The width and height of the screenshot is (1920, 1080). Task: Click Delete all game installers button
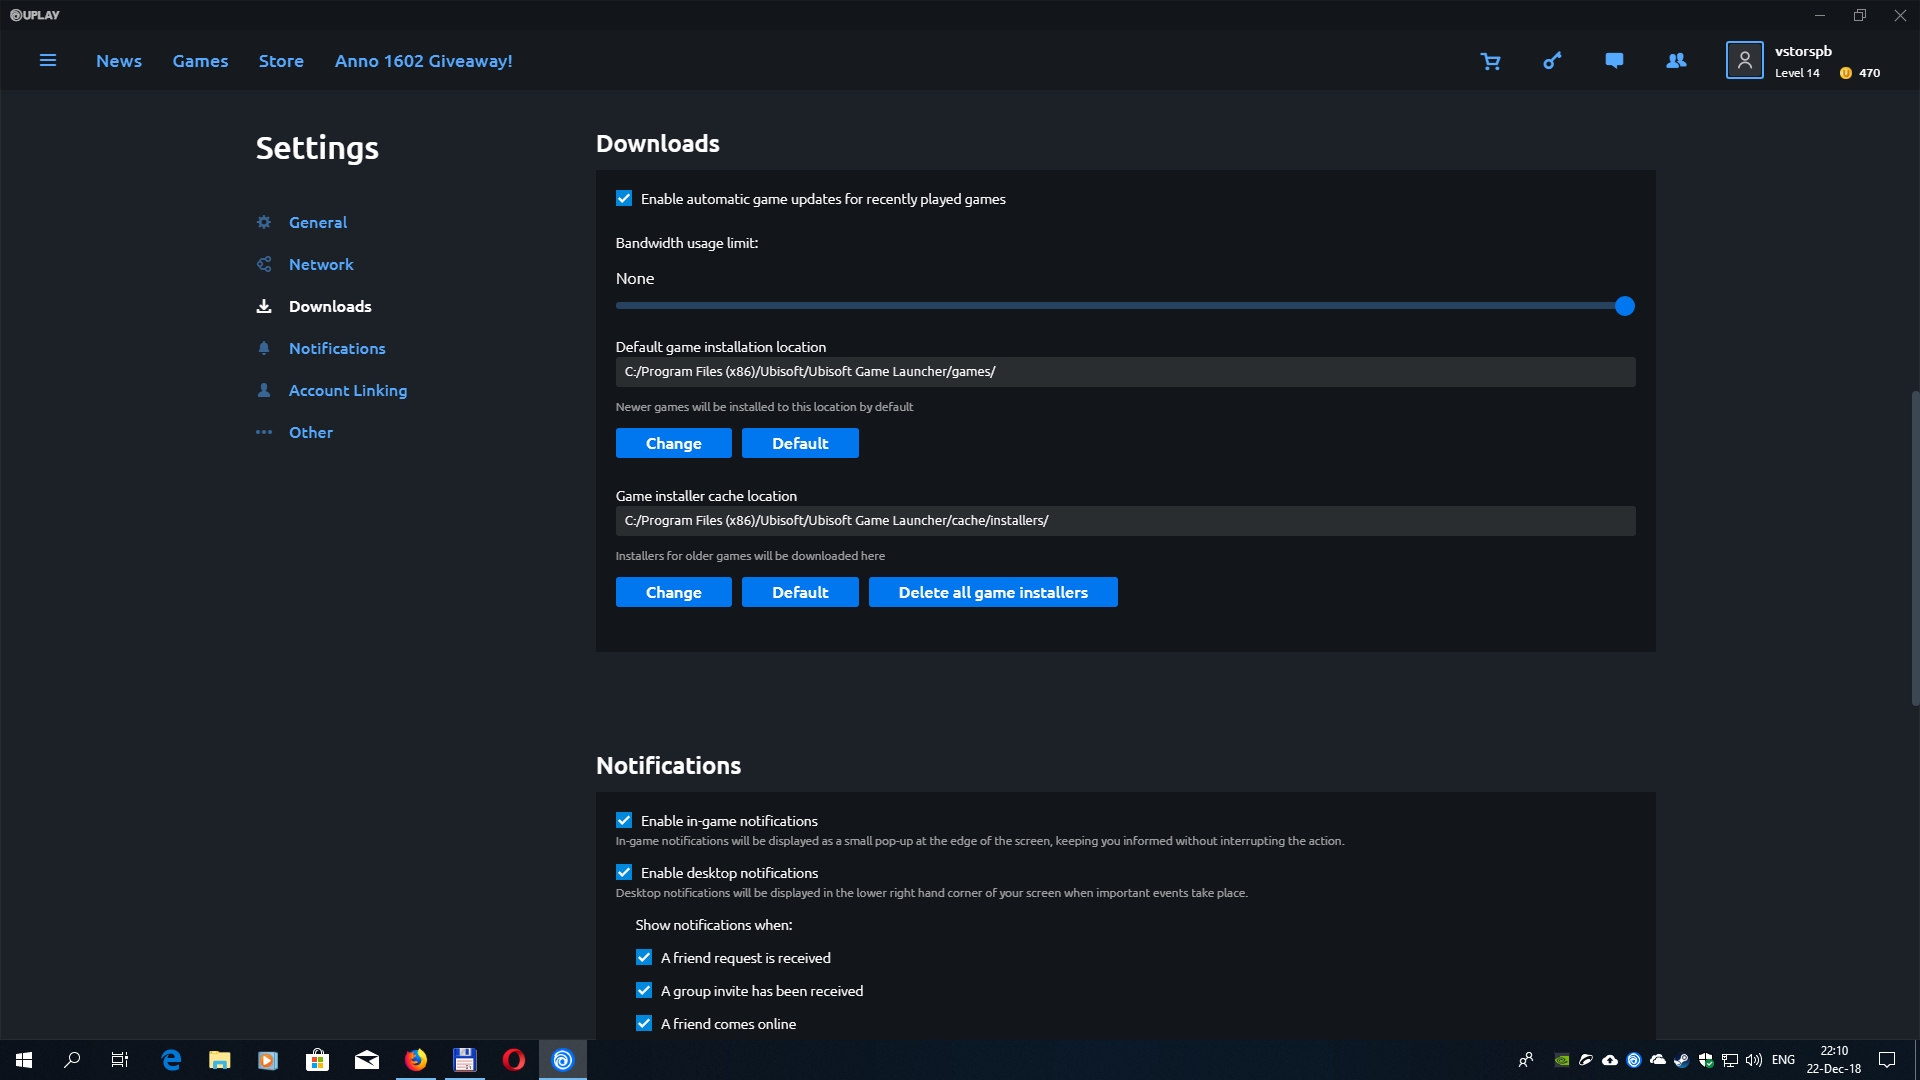pos(992,592)
